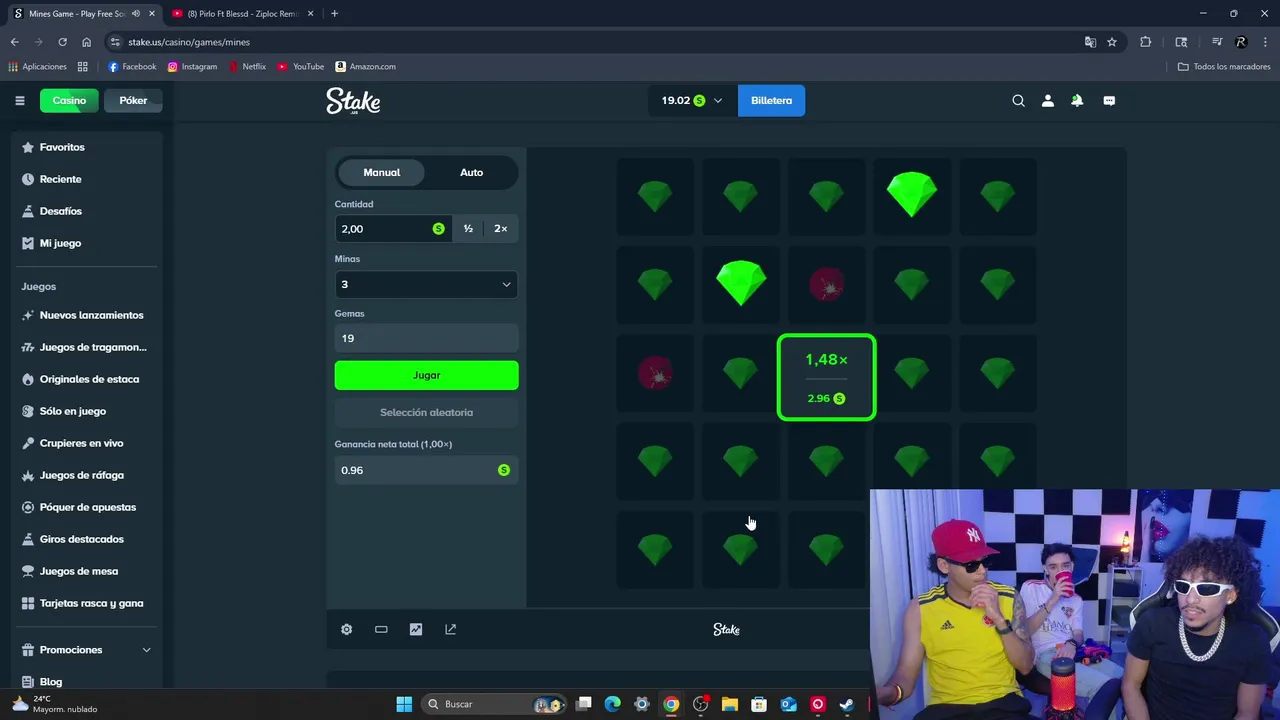This screenshot has width=1280, height=720.
Task: Open Chrome extensions puzzle icon
Action: click(1145, 42)
